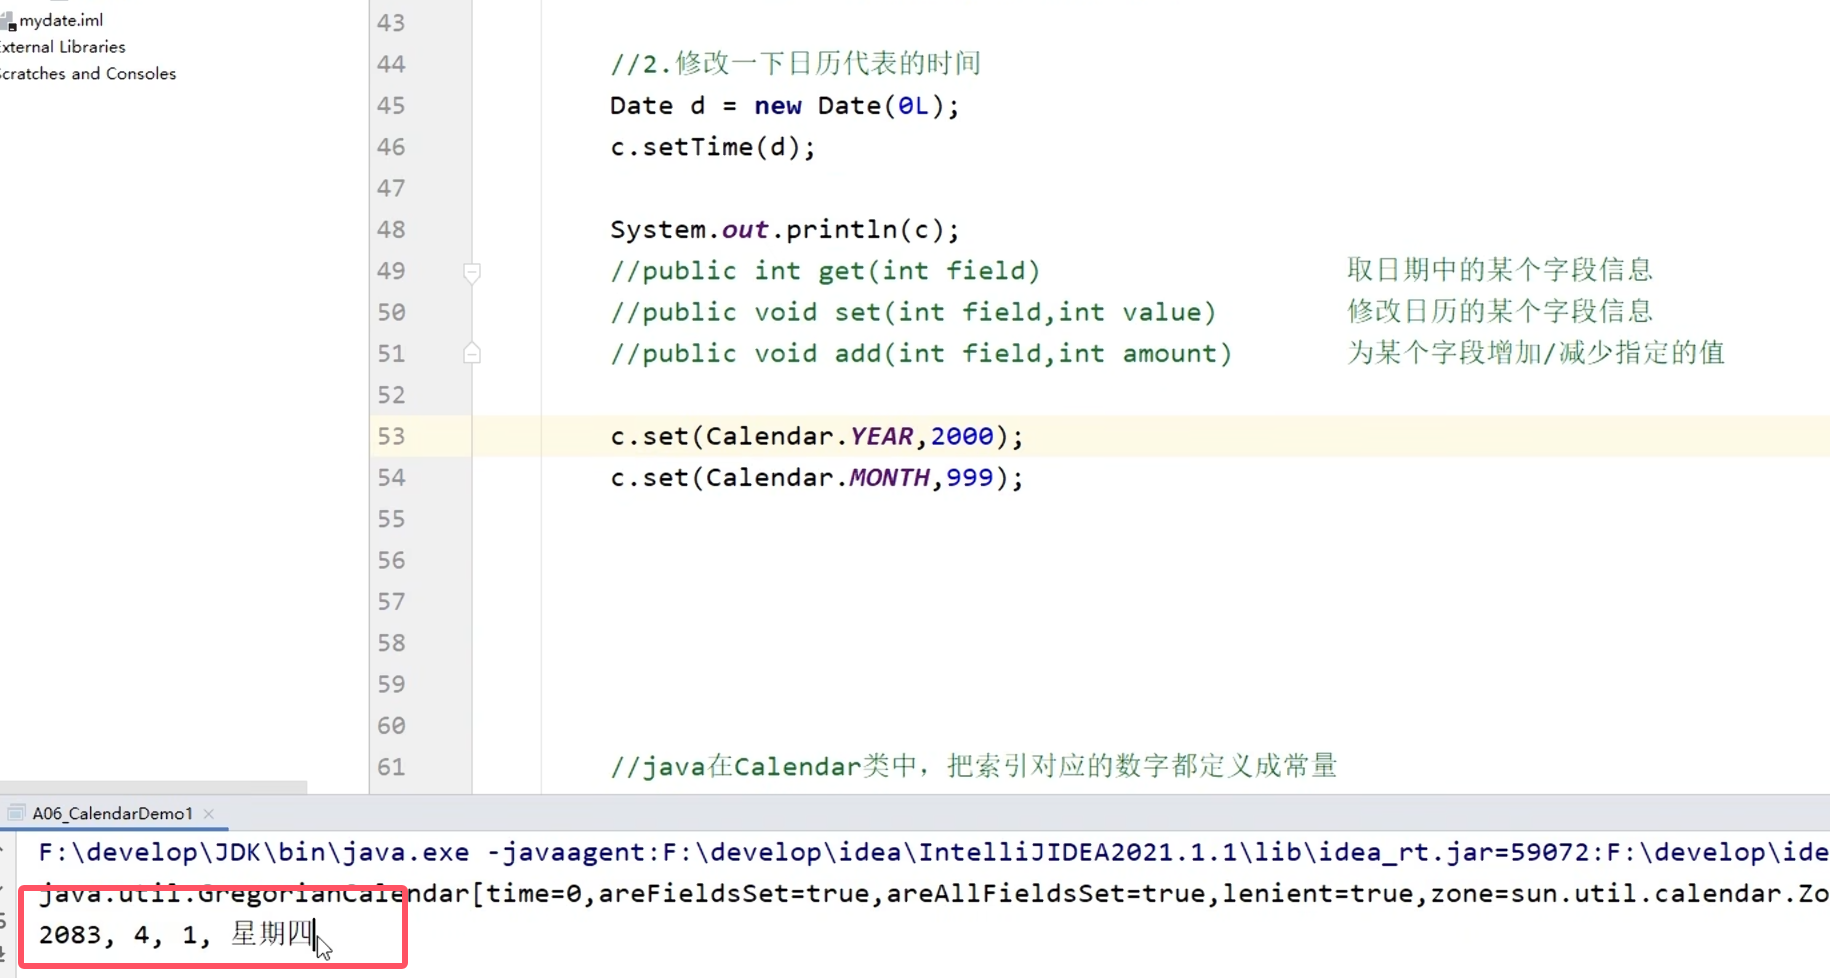The width and height of the screenshot is (1830, 978).
Task: Switch to the A06_CalendarDemo1 run tab
Action: (x=112, y=814)
